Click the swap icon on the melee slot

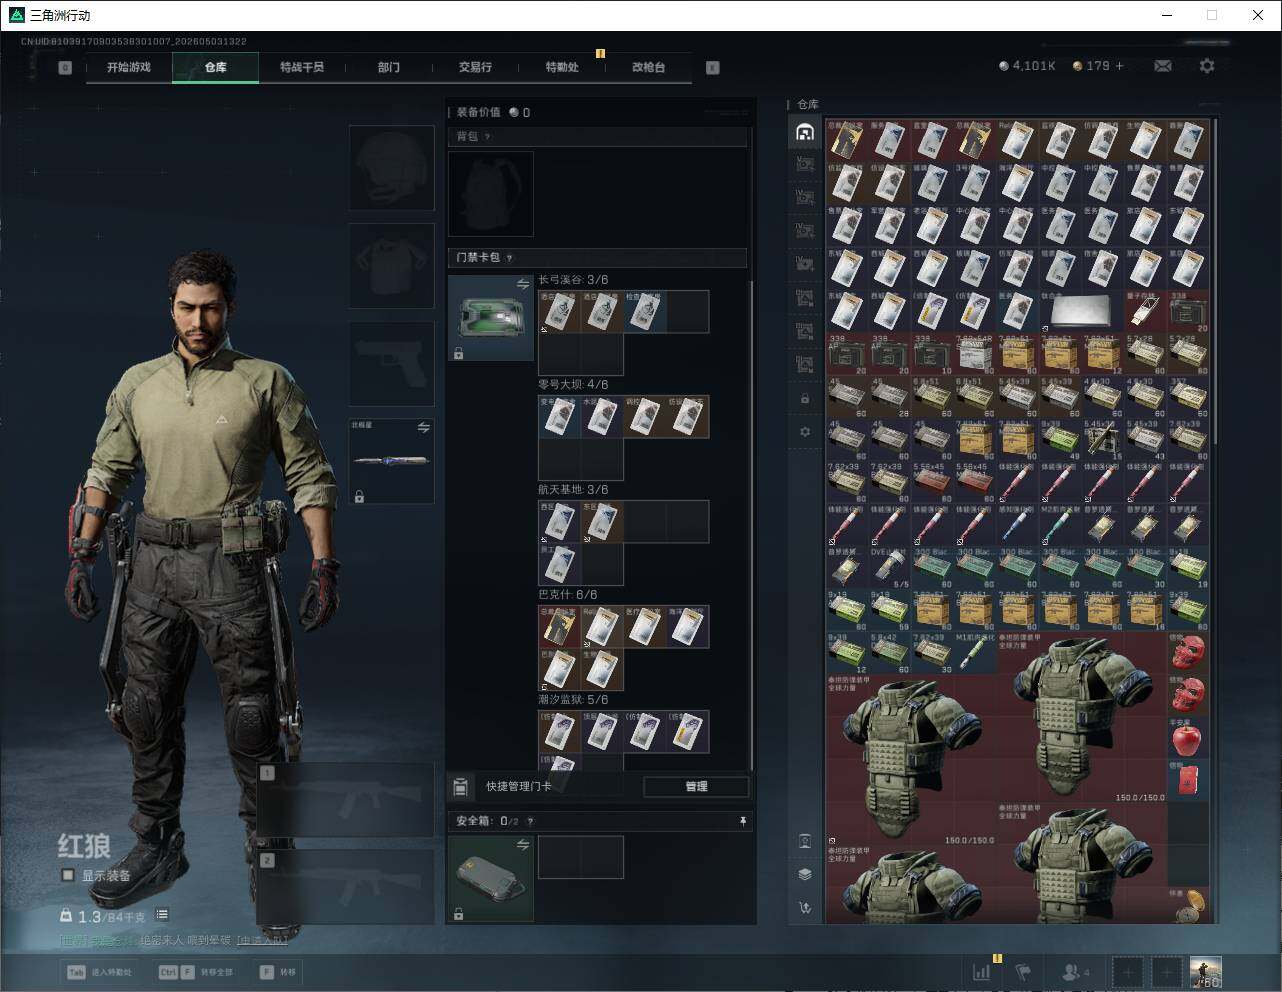tap(424, 428)
